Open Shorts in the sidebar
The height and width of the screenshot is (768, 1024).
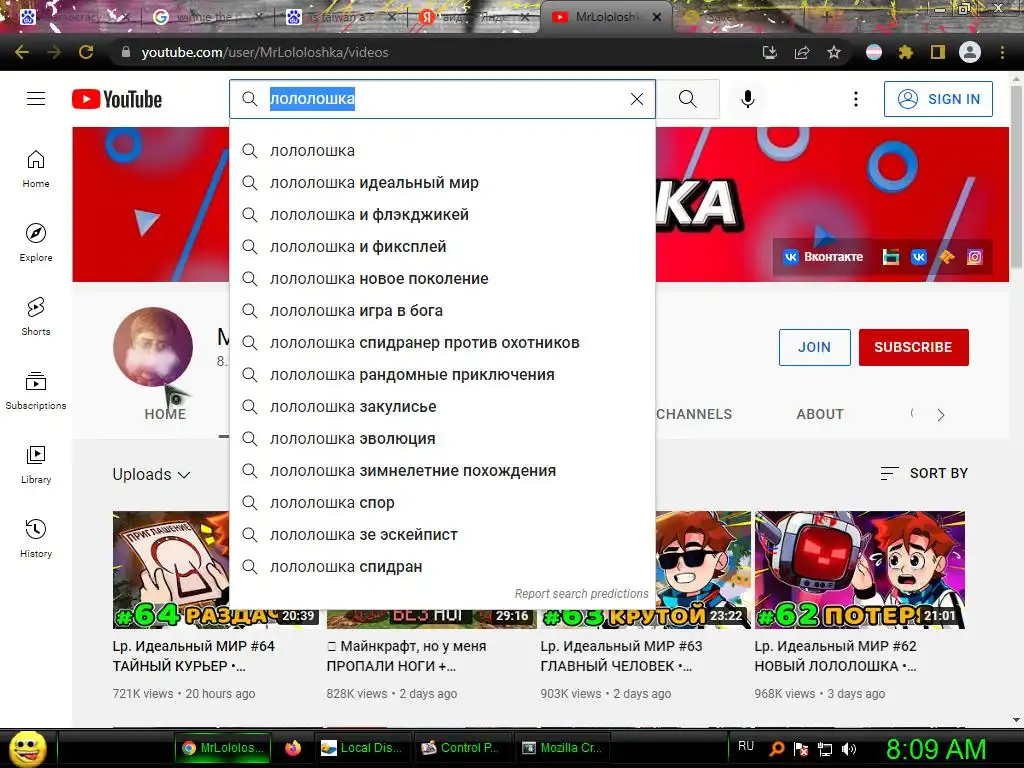(36, 317)
